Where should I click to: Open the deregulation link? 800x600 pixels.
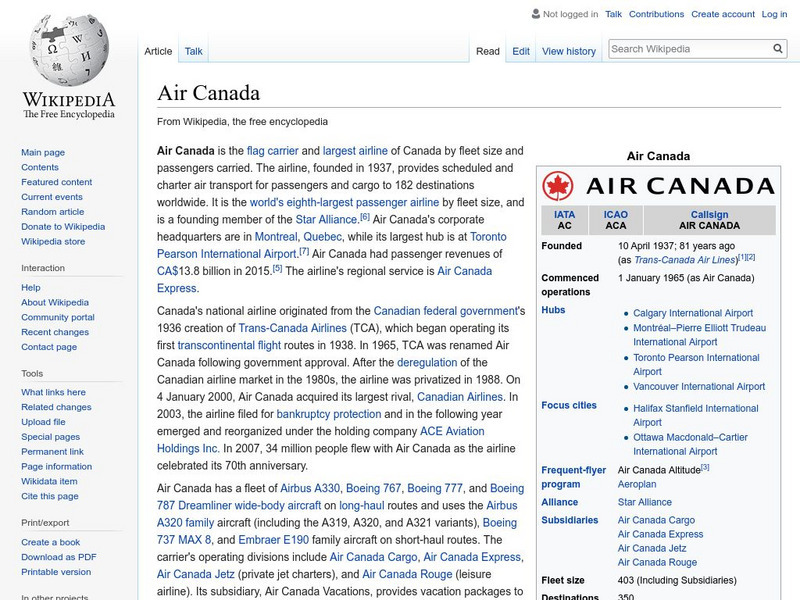[427, 363]
